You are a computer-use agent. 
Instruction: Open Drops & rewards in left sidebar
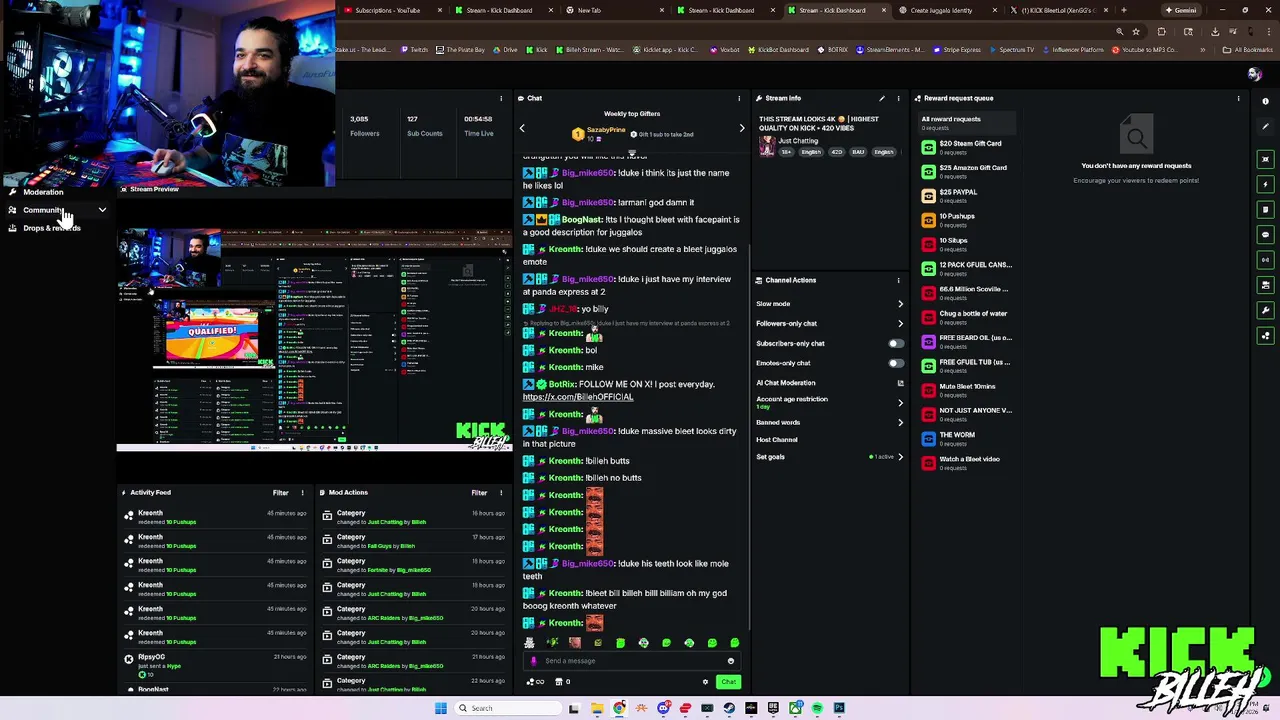[x=51, y=228]
